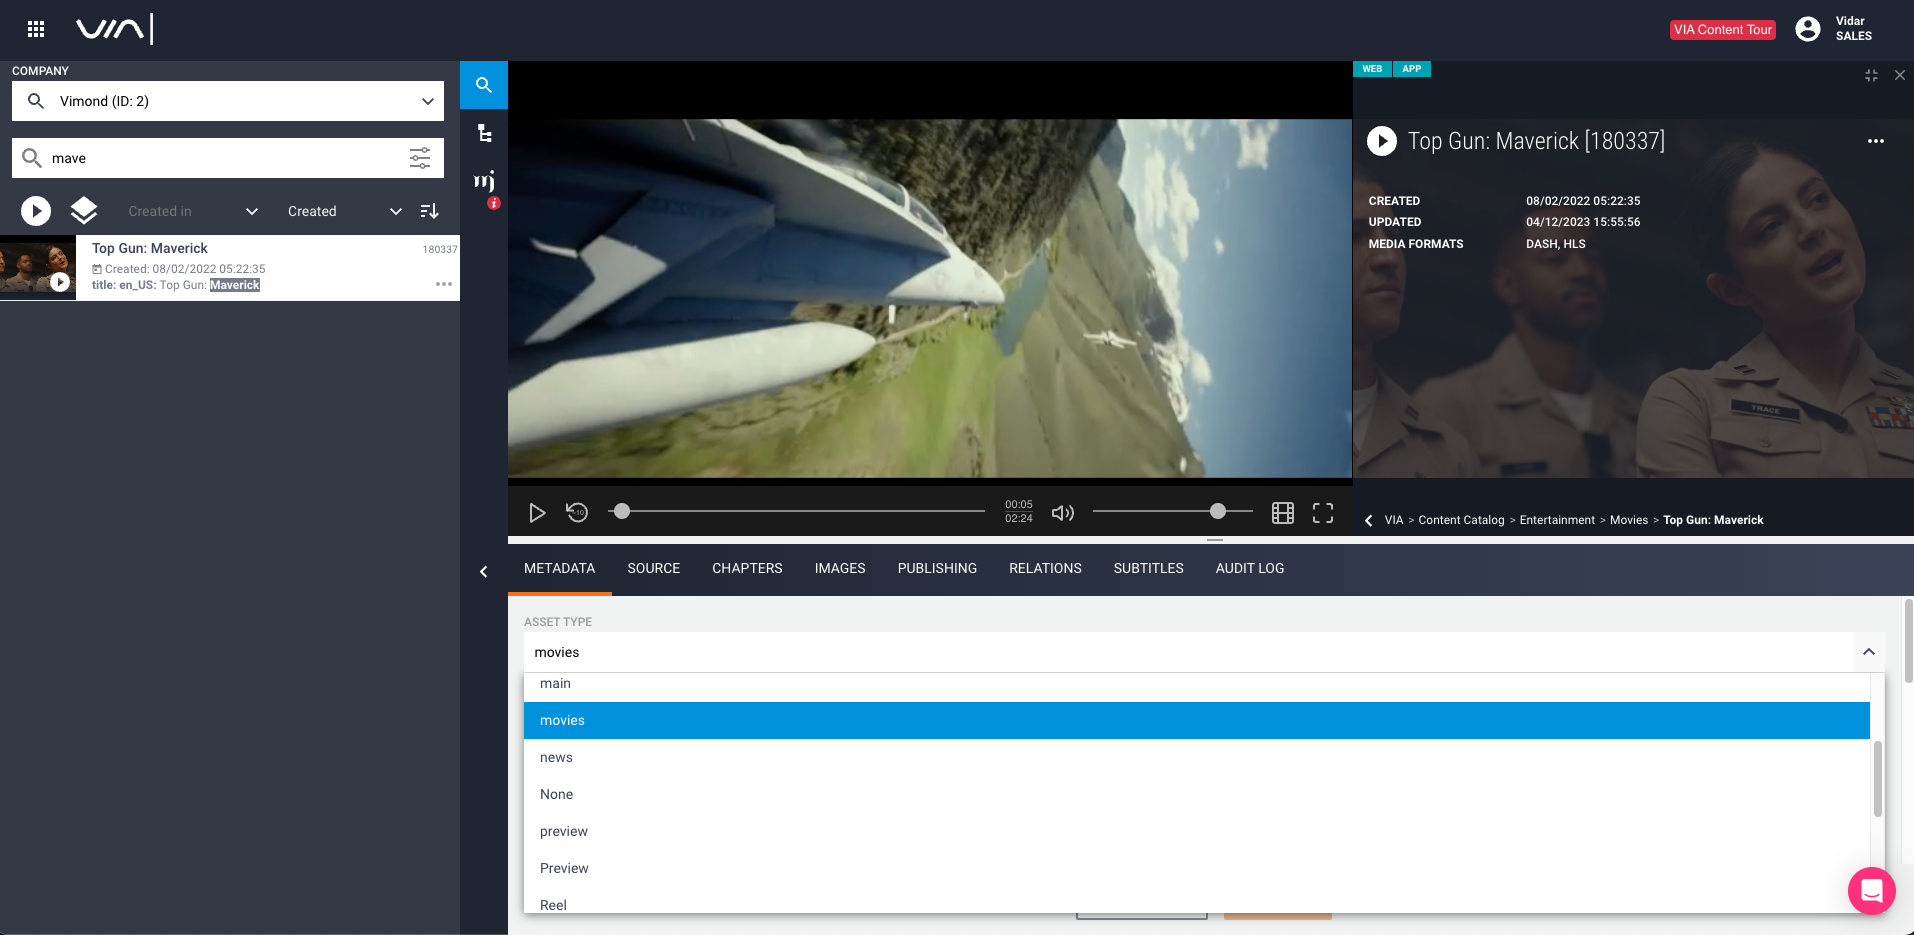Open the apps grid menu

[36, 29]
